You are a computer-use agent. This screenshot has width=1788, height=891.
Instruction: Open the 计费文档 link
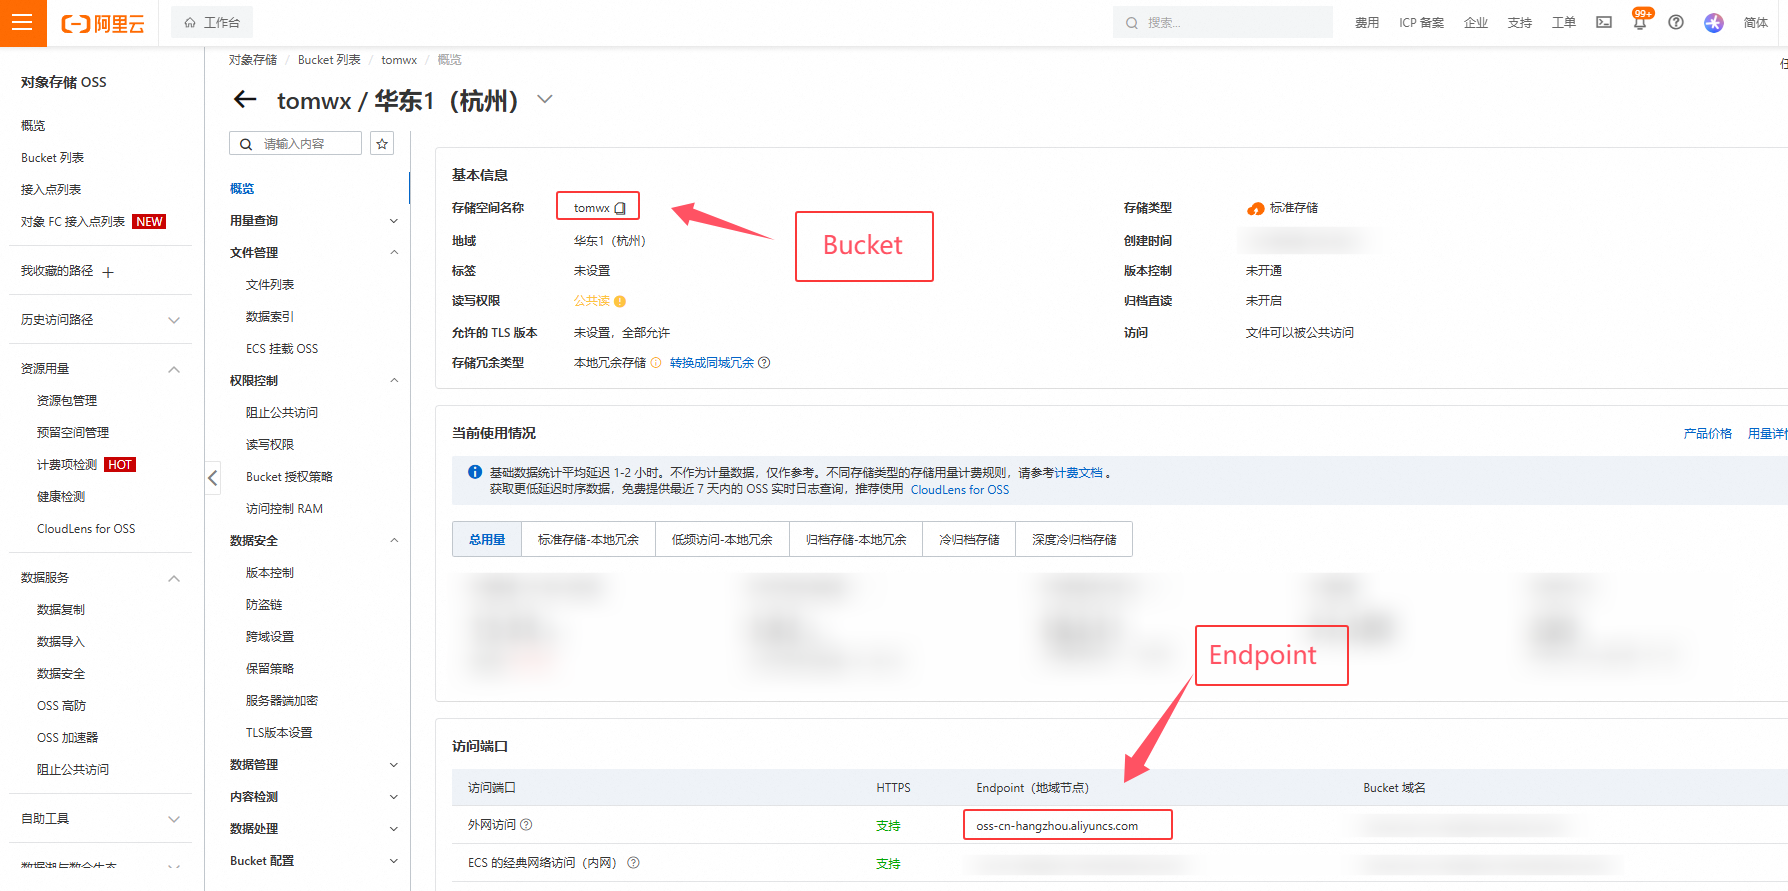[1078, 473]
